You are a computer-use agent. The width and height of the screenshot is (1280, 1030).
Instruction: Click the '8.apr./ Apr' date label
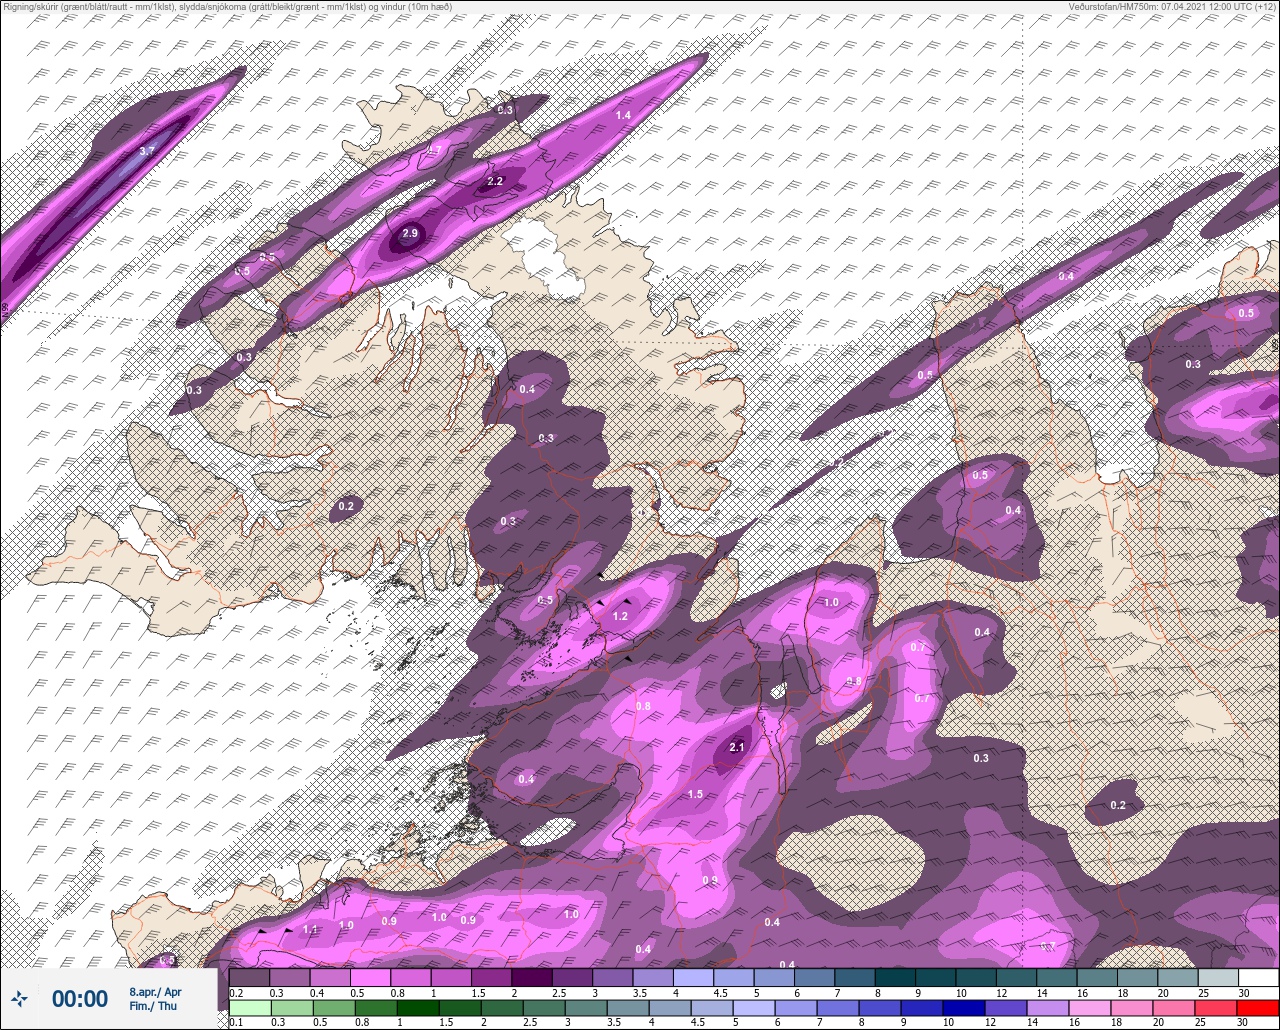pos(155,991)
